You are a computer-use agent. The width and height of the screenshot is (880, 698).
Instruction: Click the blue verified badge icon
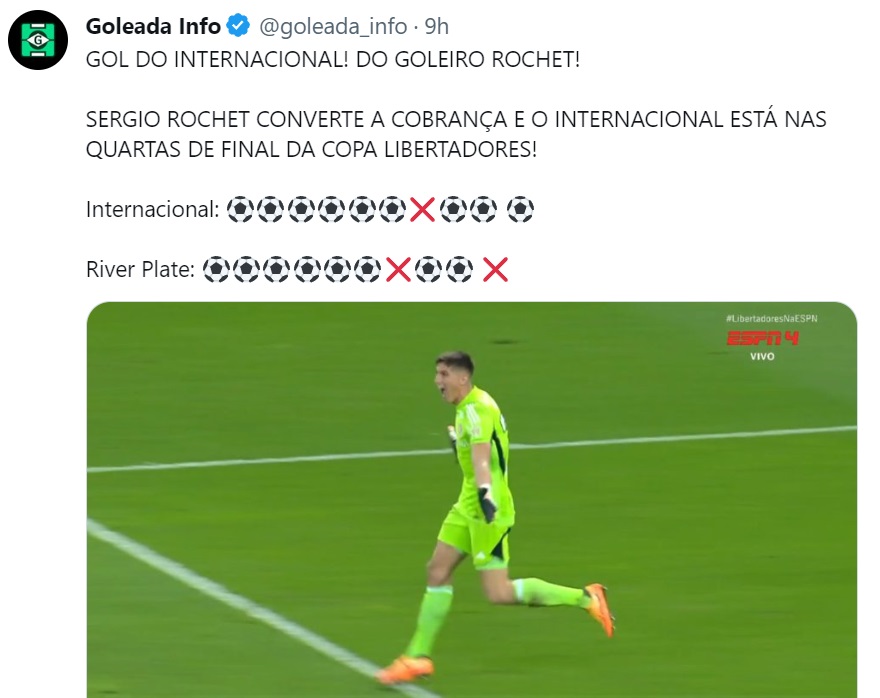(x=238, y=26)
